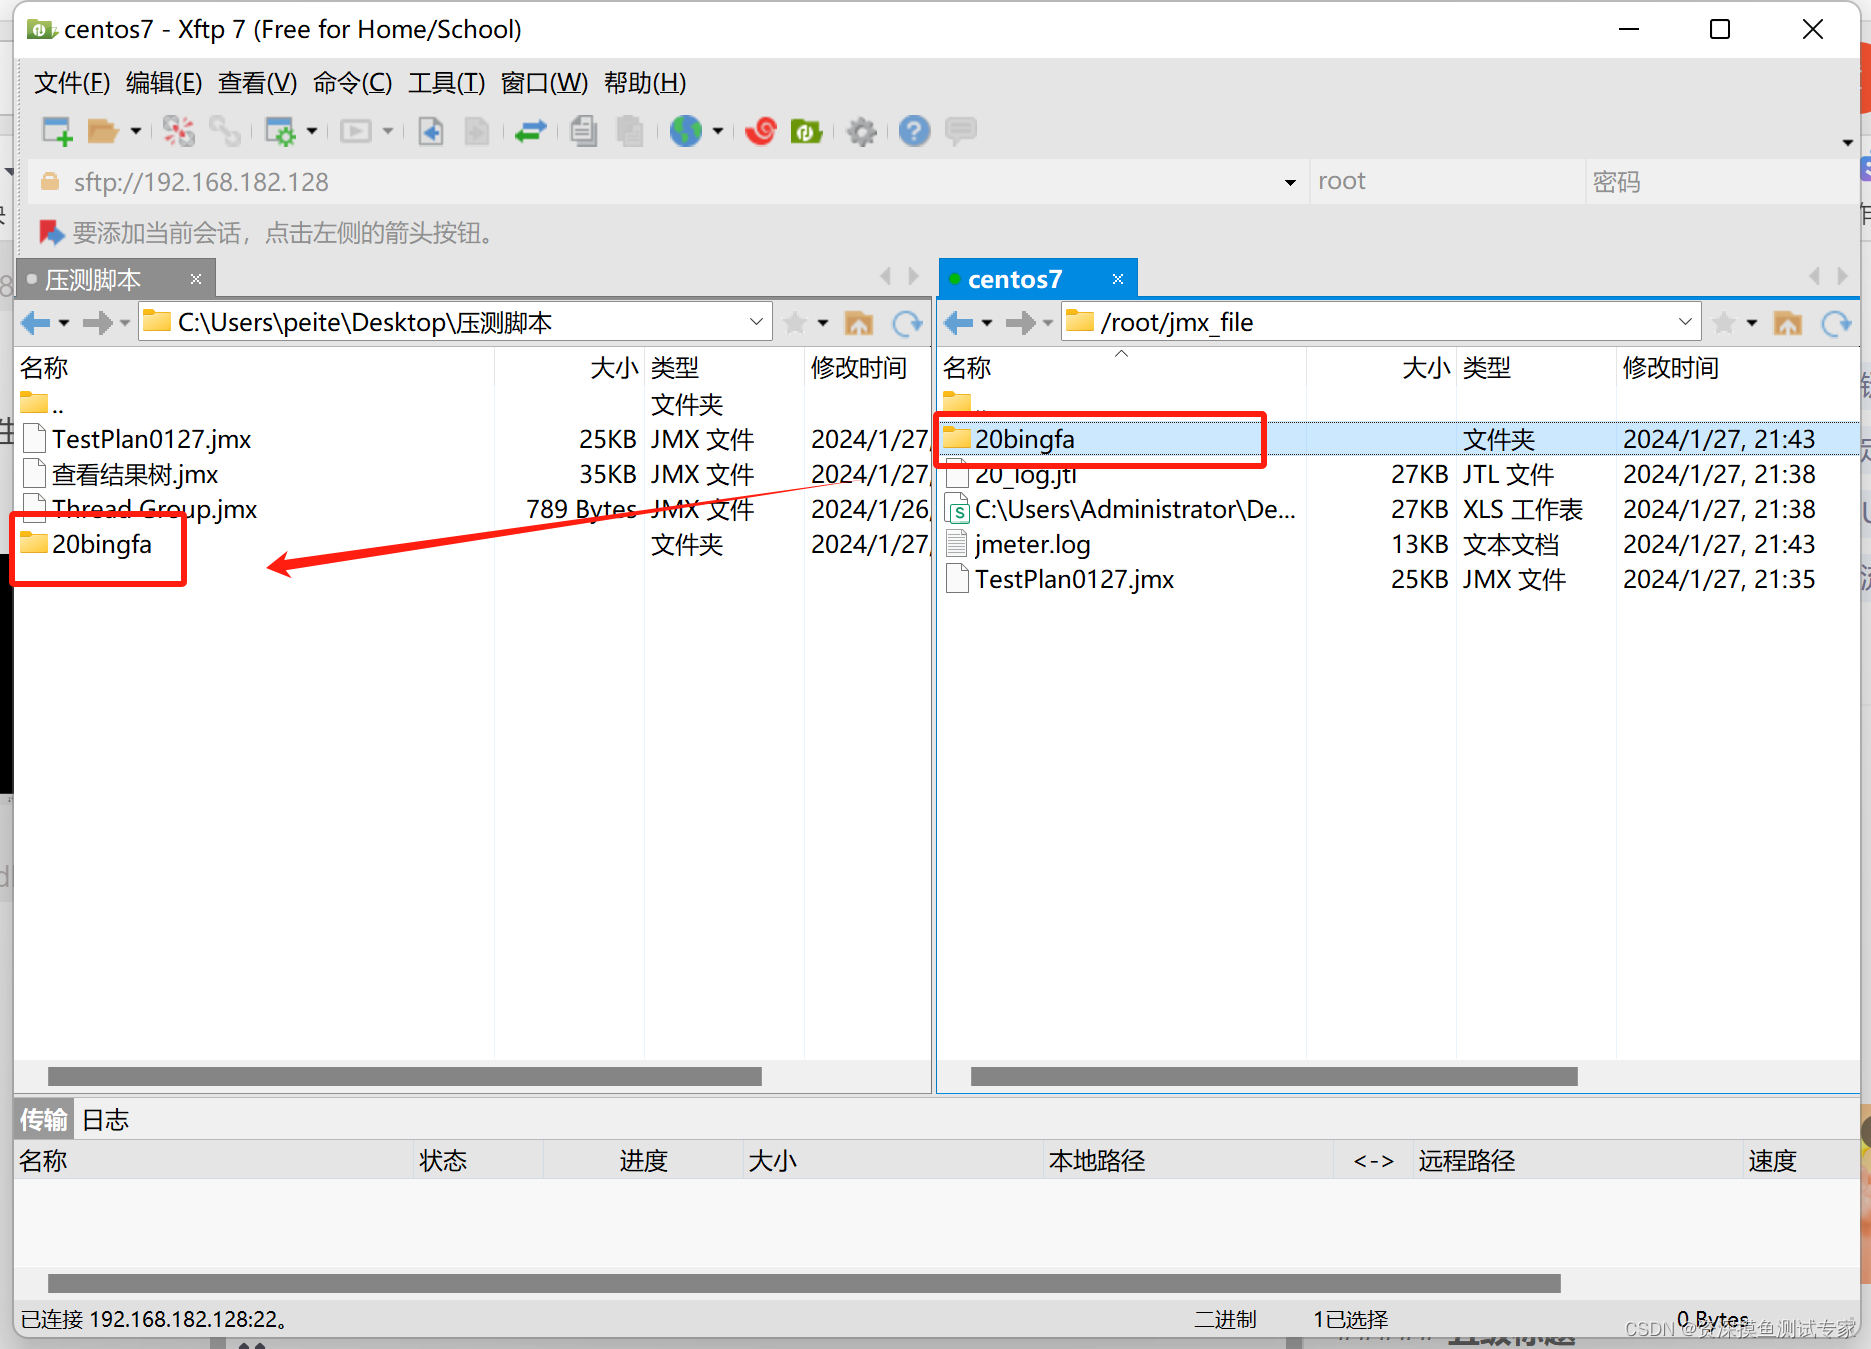Open the 命令(C) menu

[352, 83]
